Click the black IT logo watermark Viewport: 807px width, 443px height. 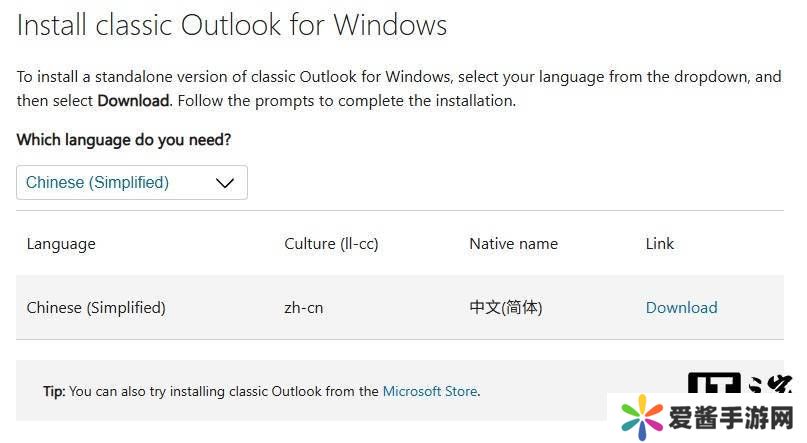[714, 384]
